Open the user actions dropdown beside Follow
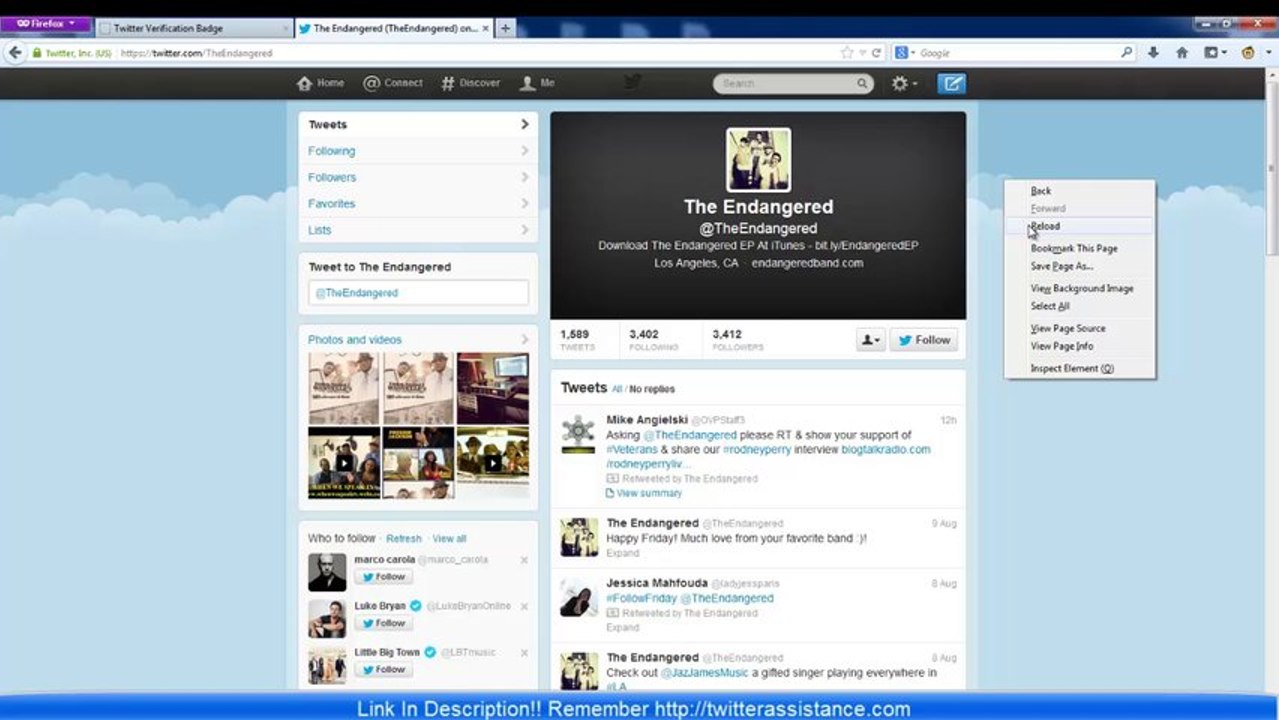This screenshot has height=720, width=1279. point(871,340)
